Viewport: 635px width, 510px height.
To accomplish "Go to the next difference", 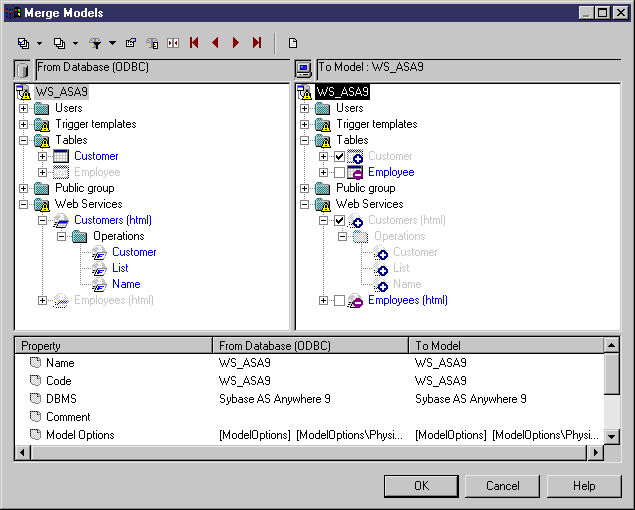I will 236,43.
